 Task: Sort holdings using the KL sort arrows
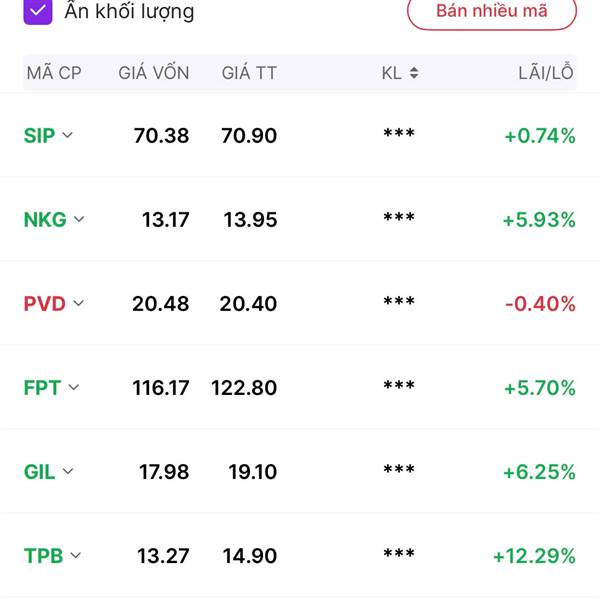coord(414,73)
